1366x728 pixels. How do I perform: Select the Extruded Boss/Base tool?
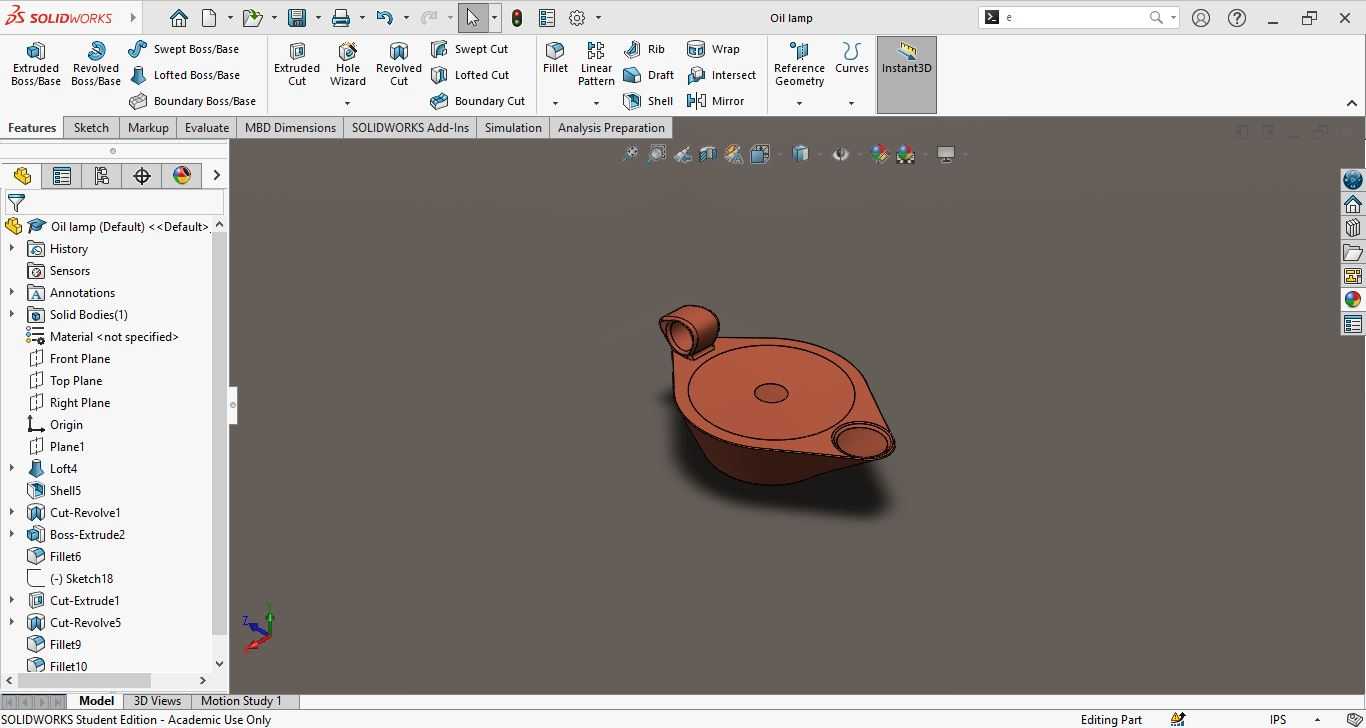coord(36,64)
